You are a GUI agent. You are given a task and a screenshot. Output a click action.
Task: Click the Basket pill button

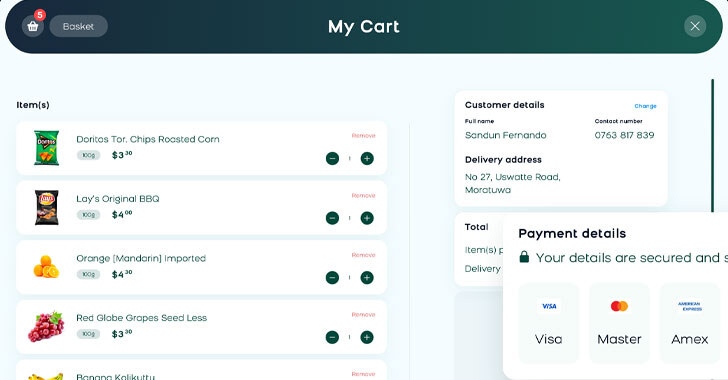(x=78, y=26)
